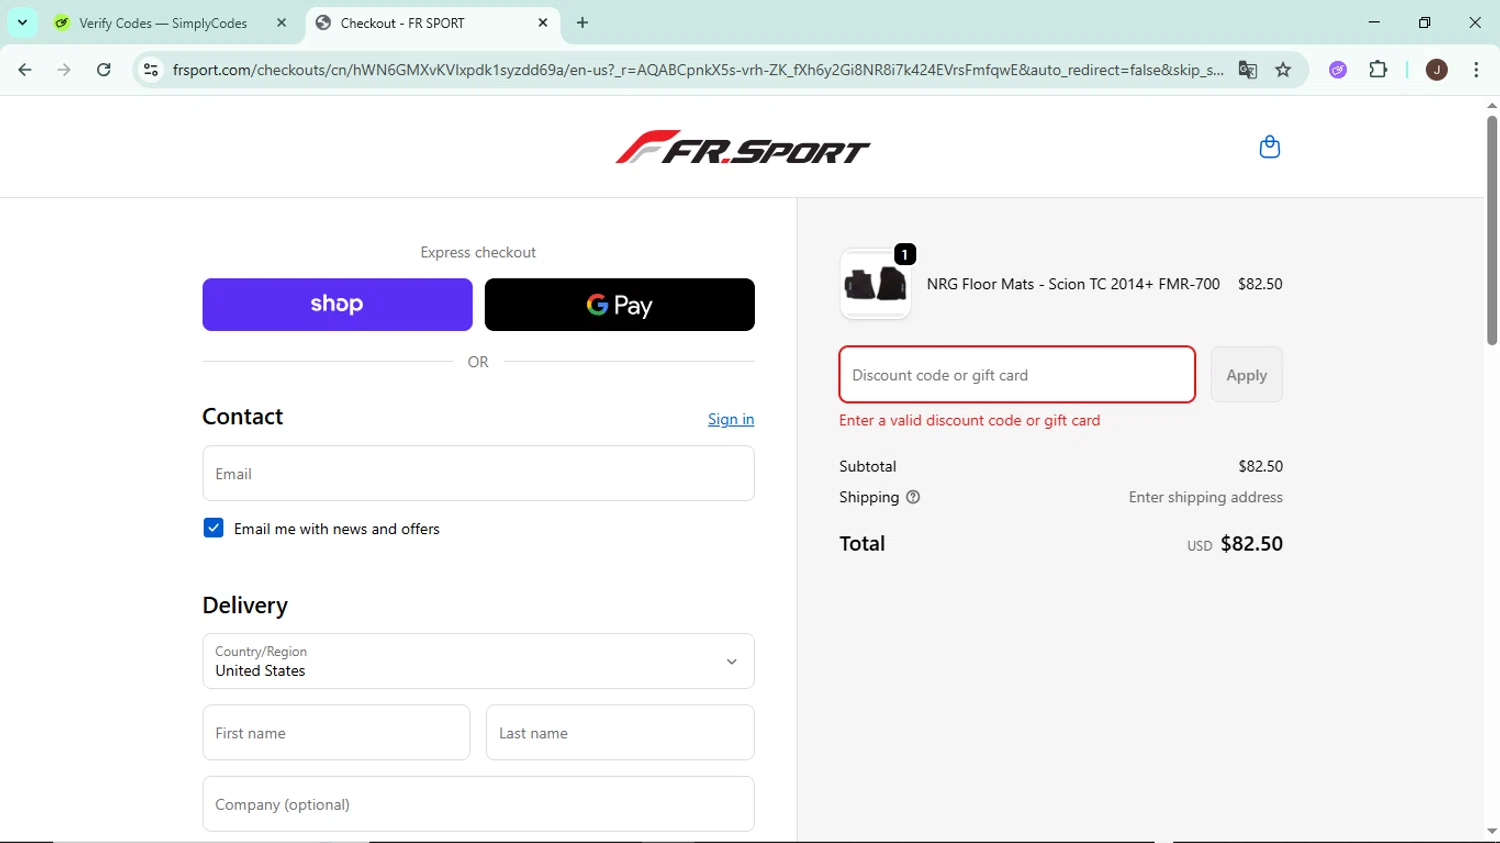
Task: Uncheck Email me with news and offers
Action: click(213, 528)
